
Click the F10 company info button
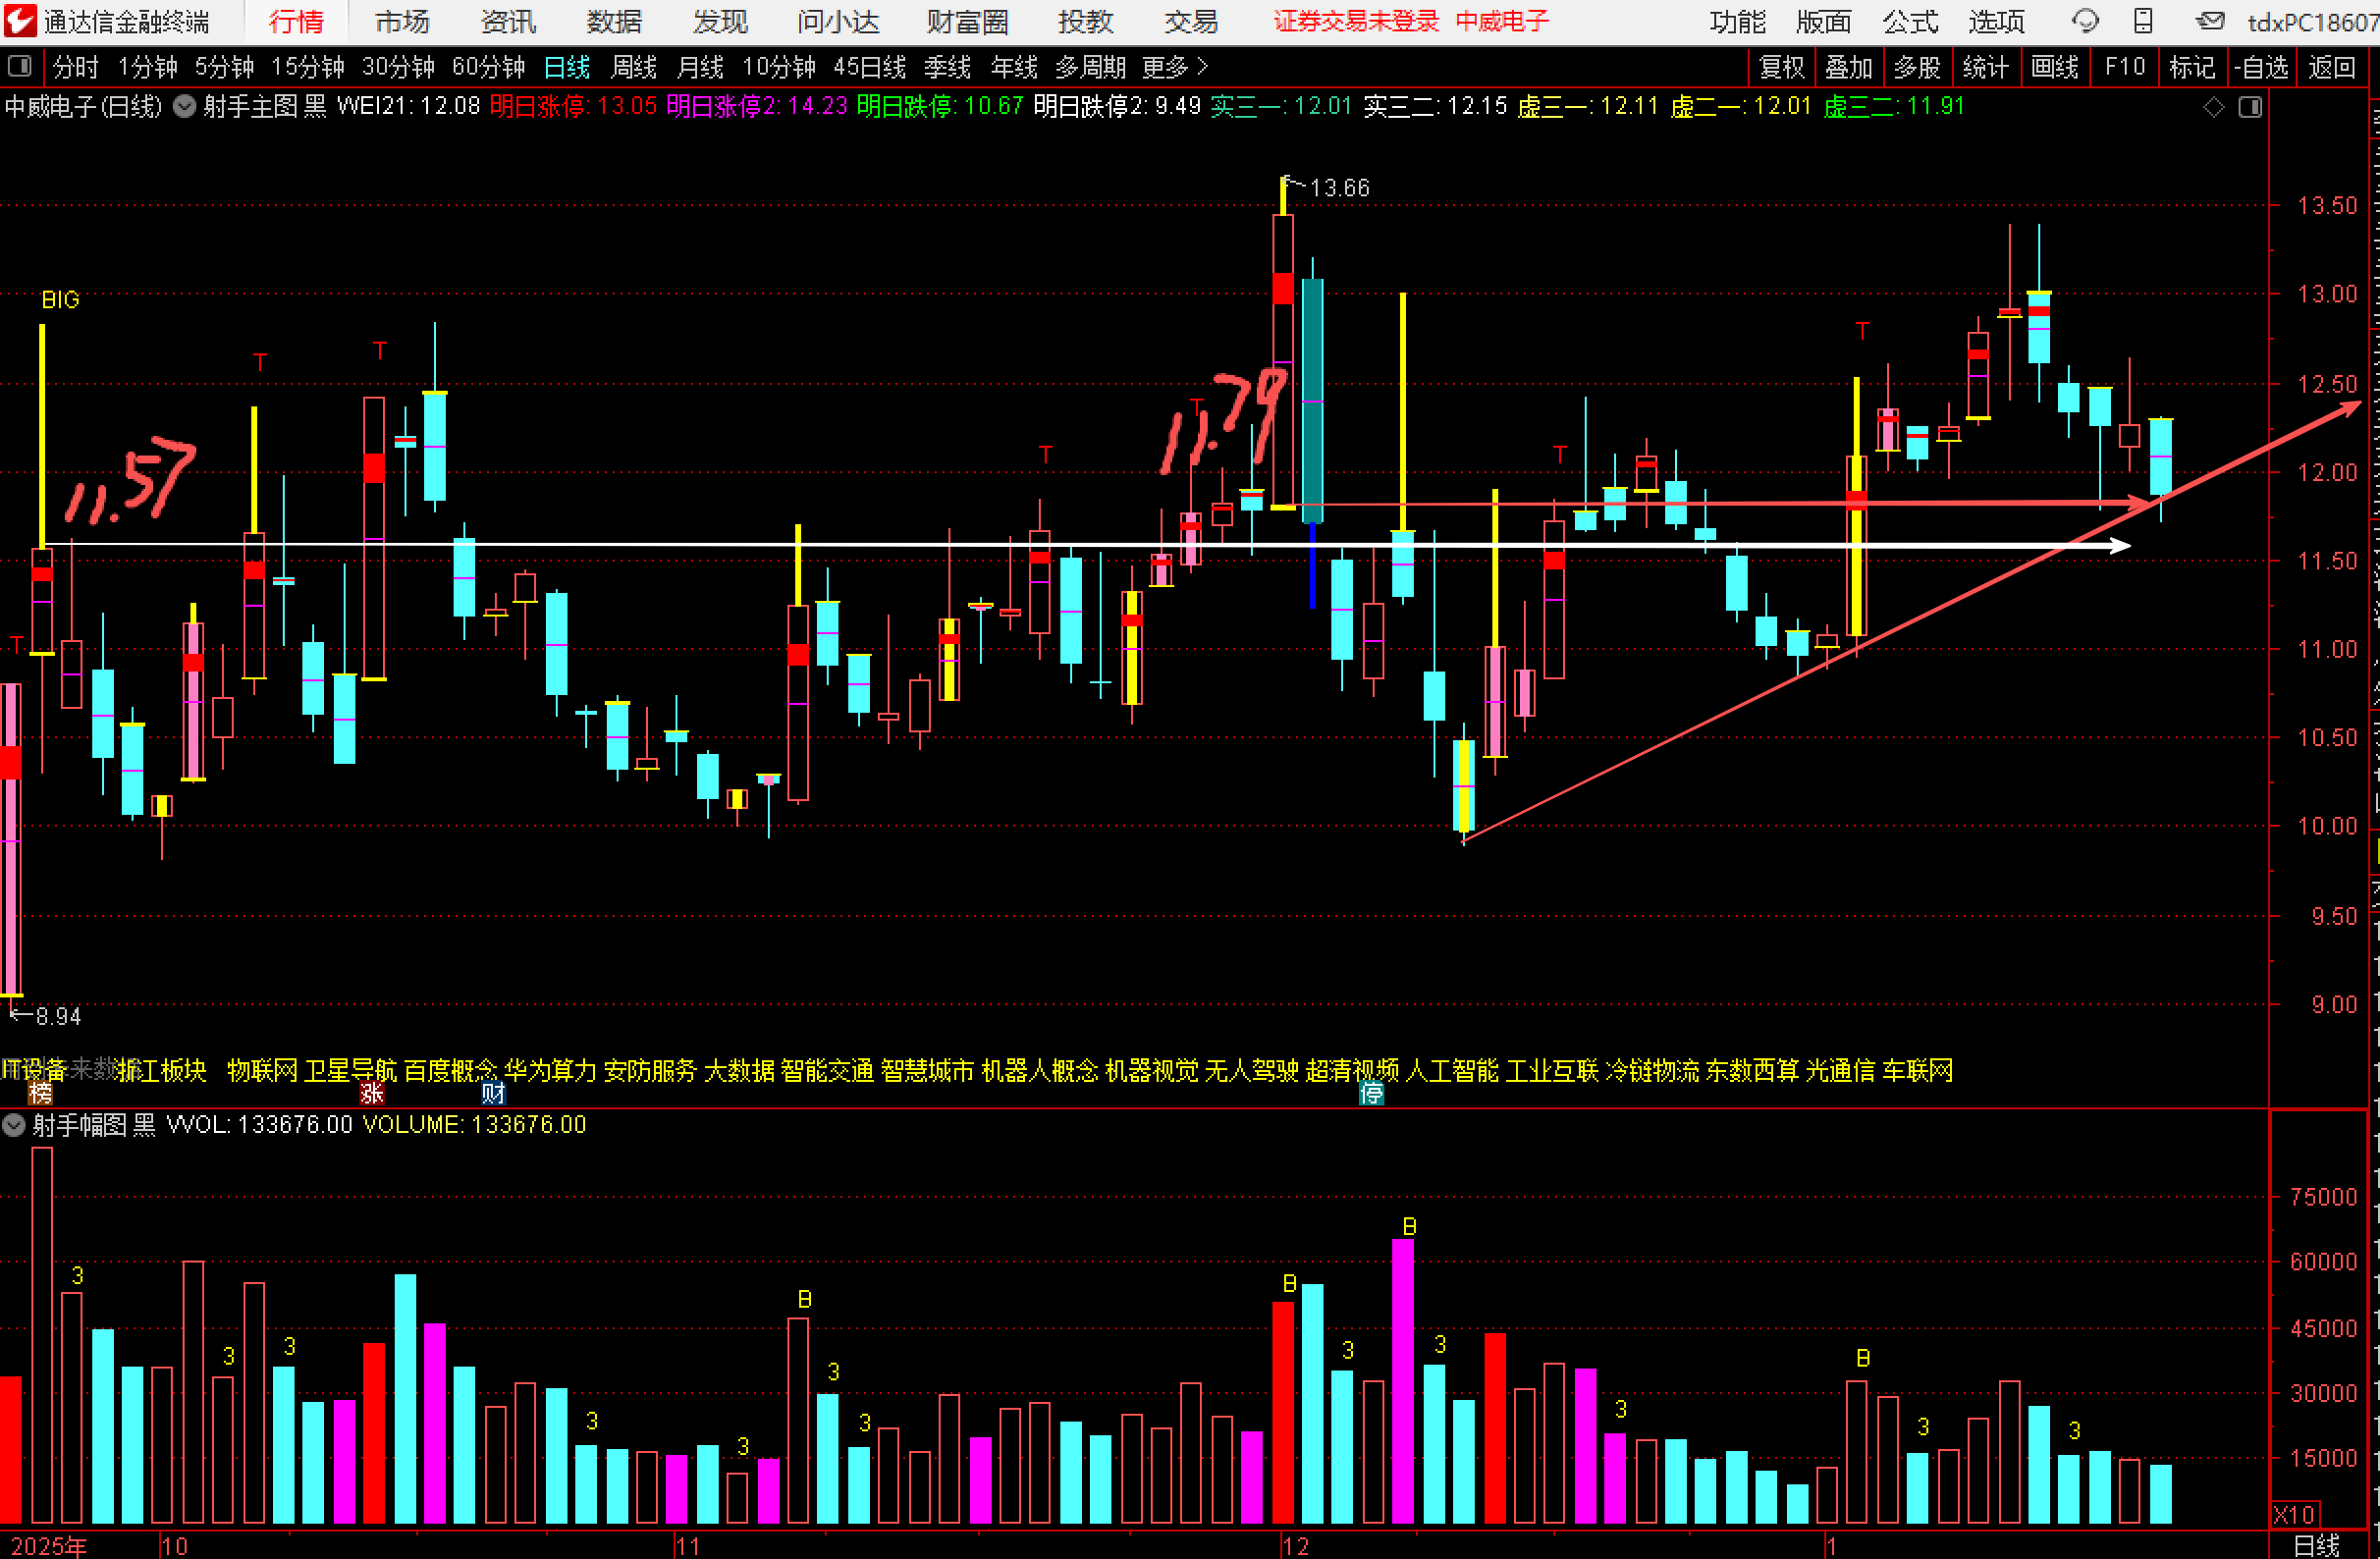2124,67
